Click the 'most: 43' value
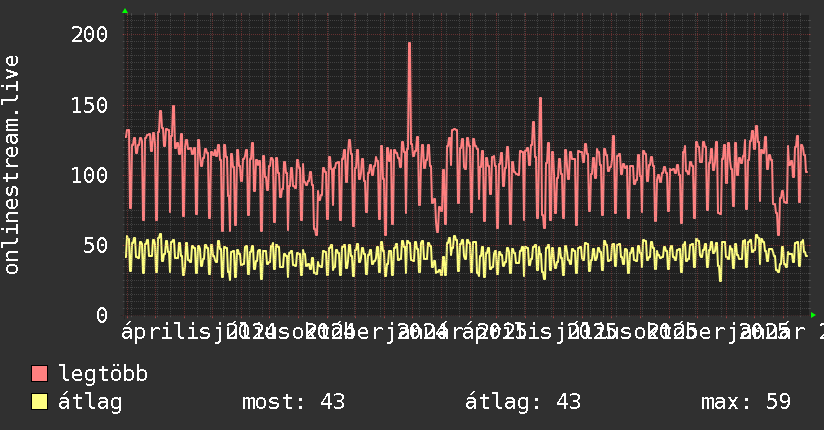 pos(293,402)
